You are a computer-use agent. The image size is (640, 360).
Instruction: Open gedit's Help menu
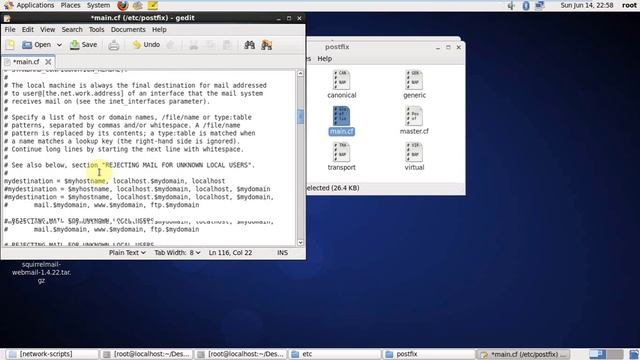(x=159, y=29)
